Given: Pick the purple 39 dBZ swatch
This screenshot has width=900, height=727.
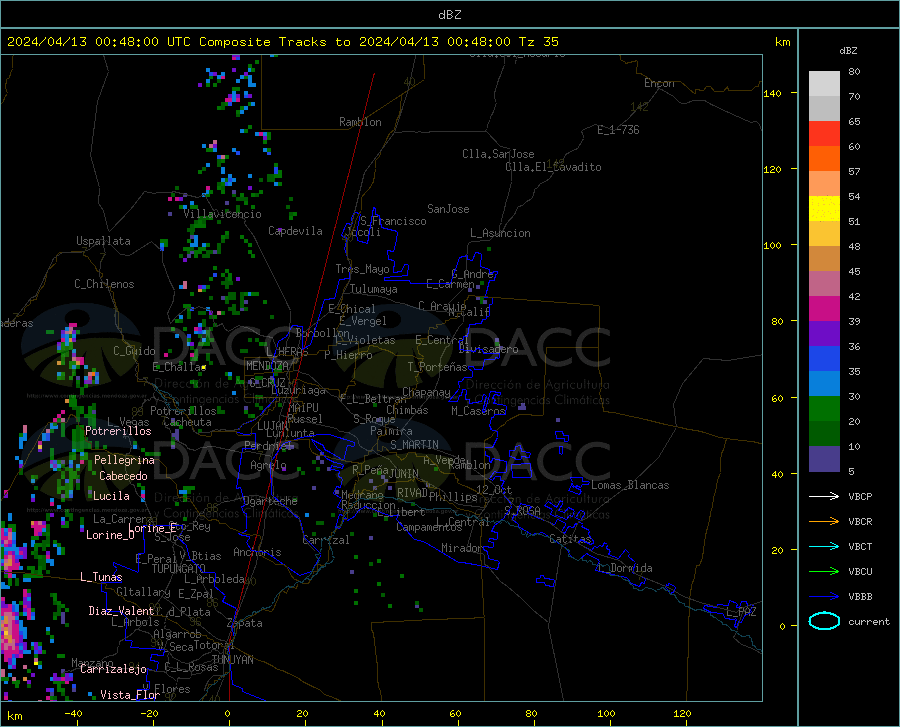Looking at the screenshot, I should (x=824, y=334).
